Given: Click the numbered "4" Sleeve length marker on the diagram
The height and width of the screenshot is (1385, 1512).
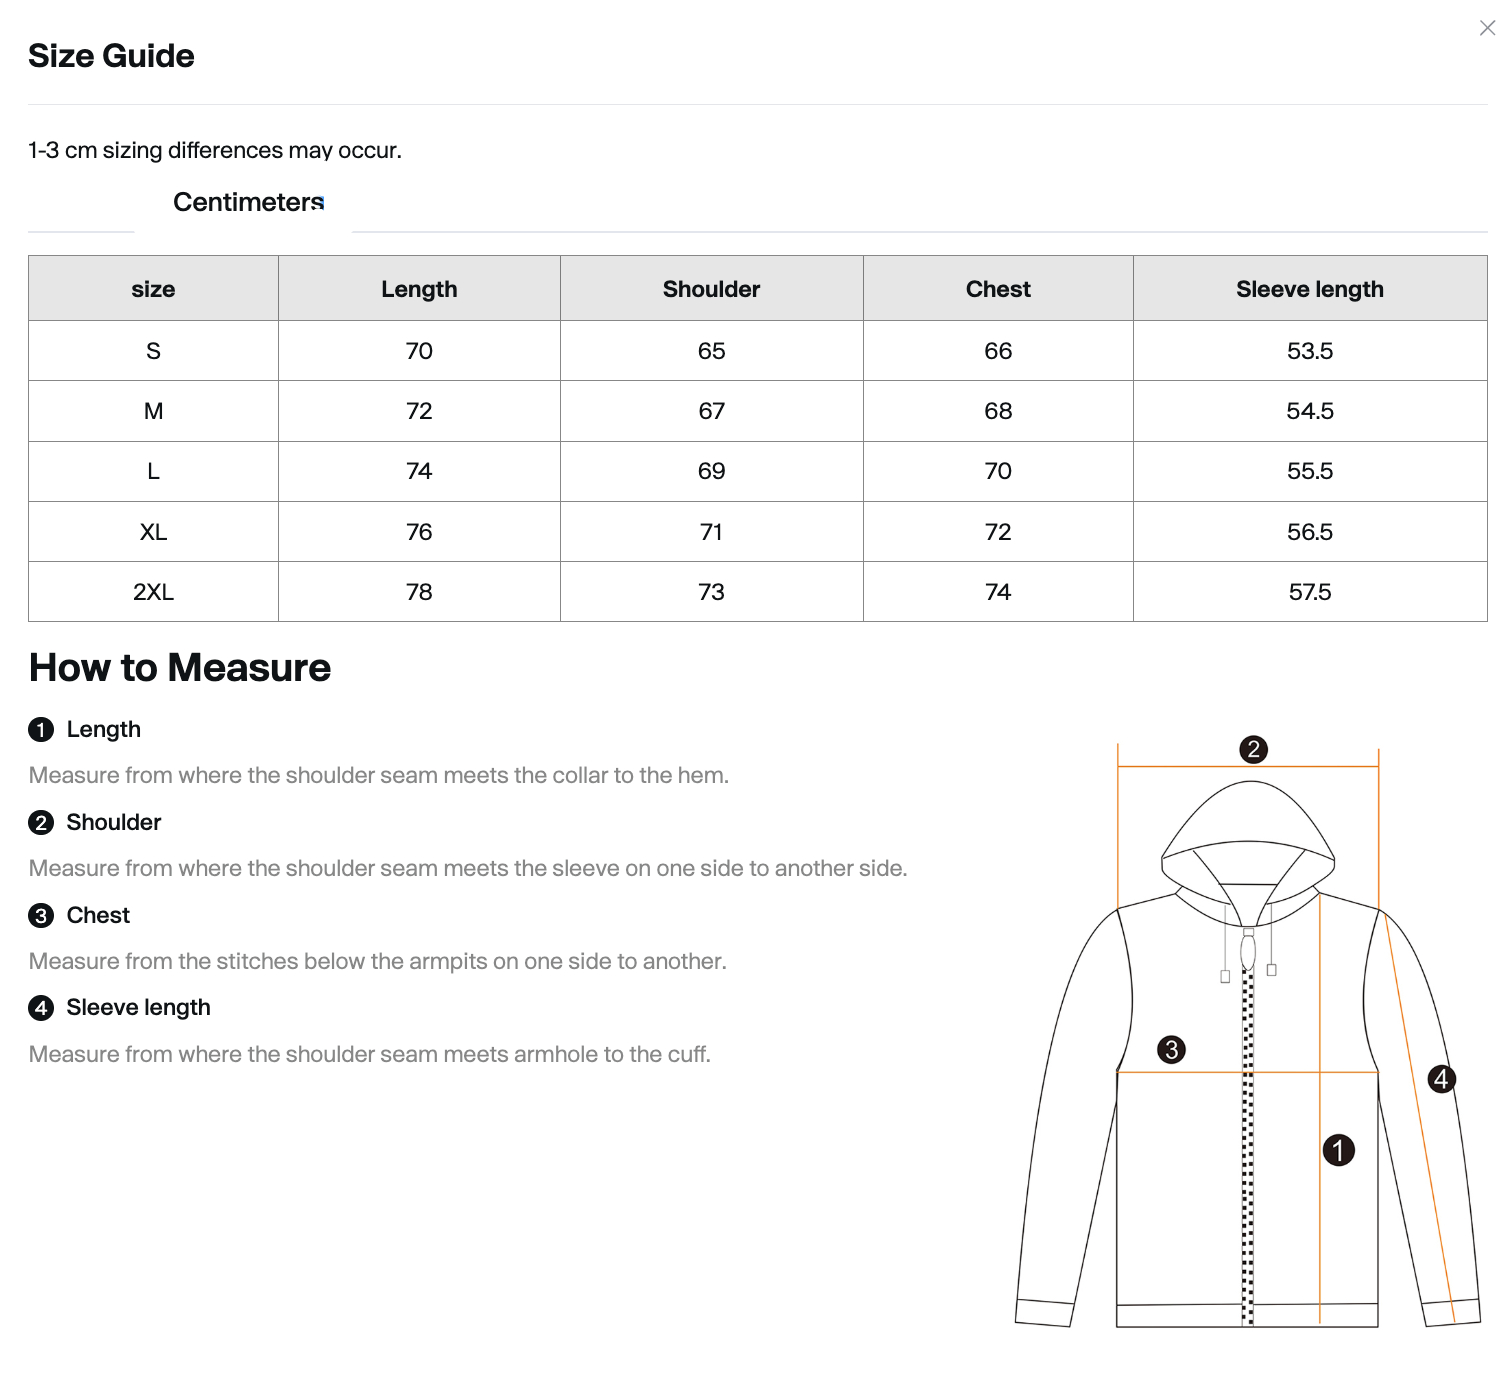Looking at the screenshot, I should point(1441,1078).
